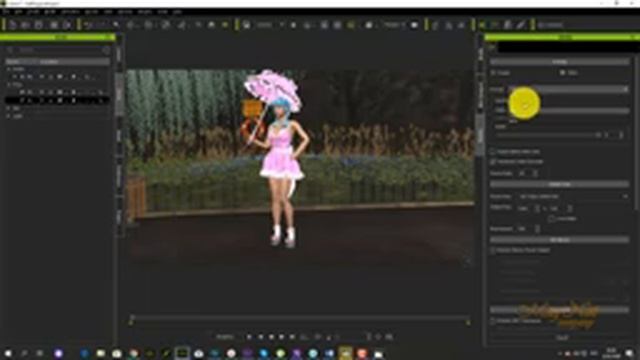640x360 pixels.
Task: Toggle the checkbox in the bottom Render section
Action: coord(493,321)
